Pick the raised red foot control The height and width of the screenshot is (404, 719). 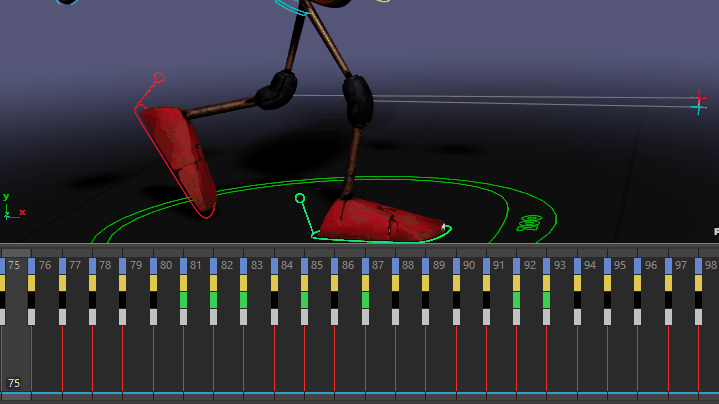click(x=182, y=155)
